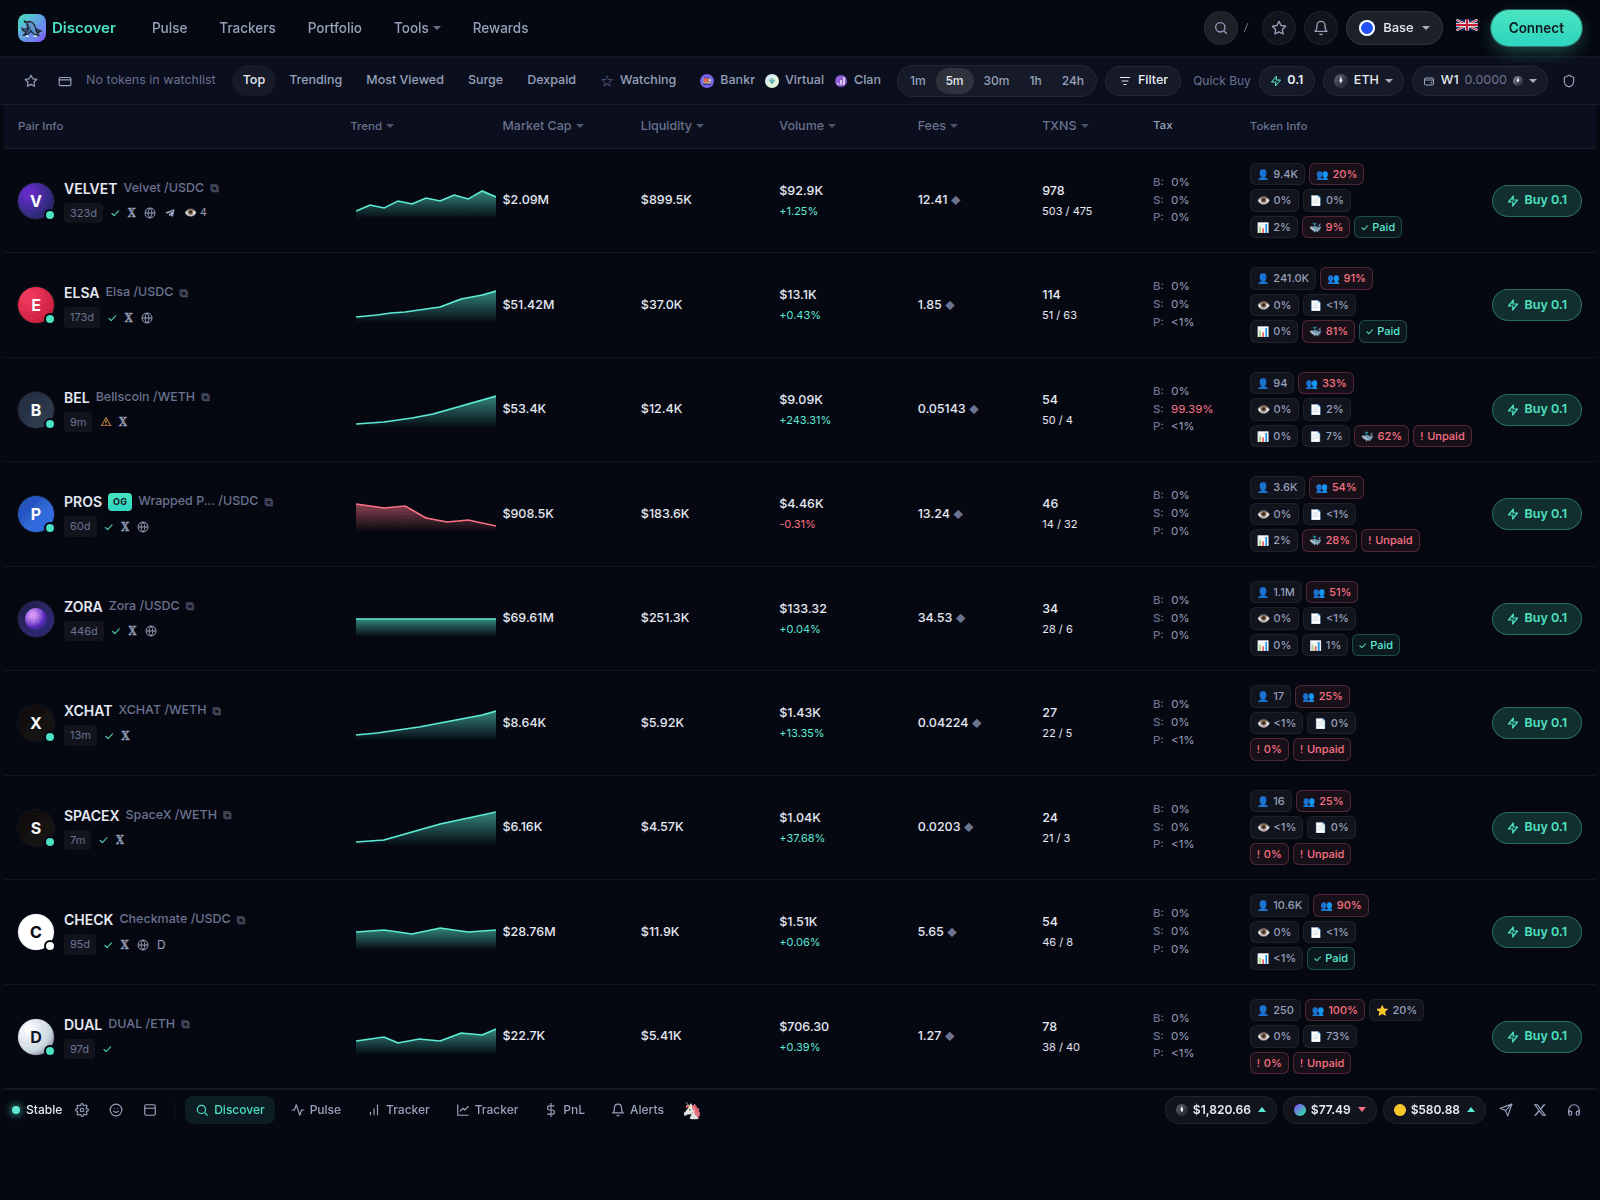Sort by Volume column
This screenshot has height=1200, width=1600.
pyautogui.click(x=807, y=126)
